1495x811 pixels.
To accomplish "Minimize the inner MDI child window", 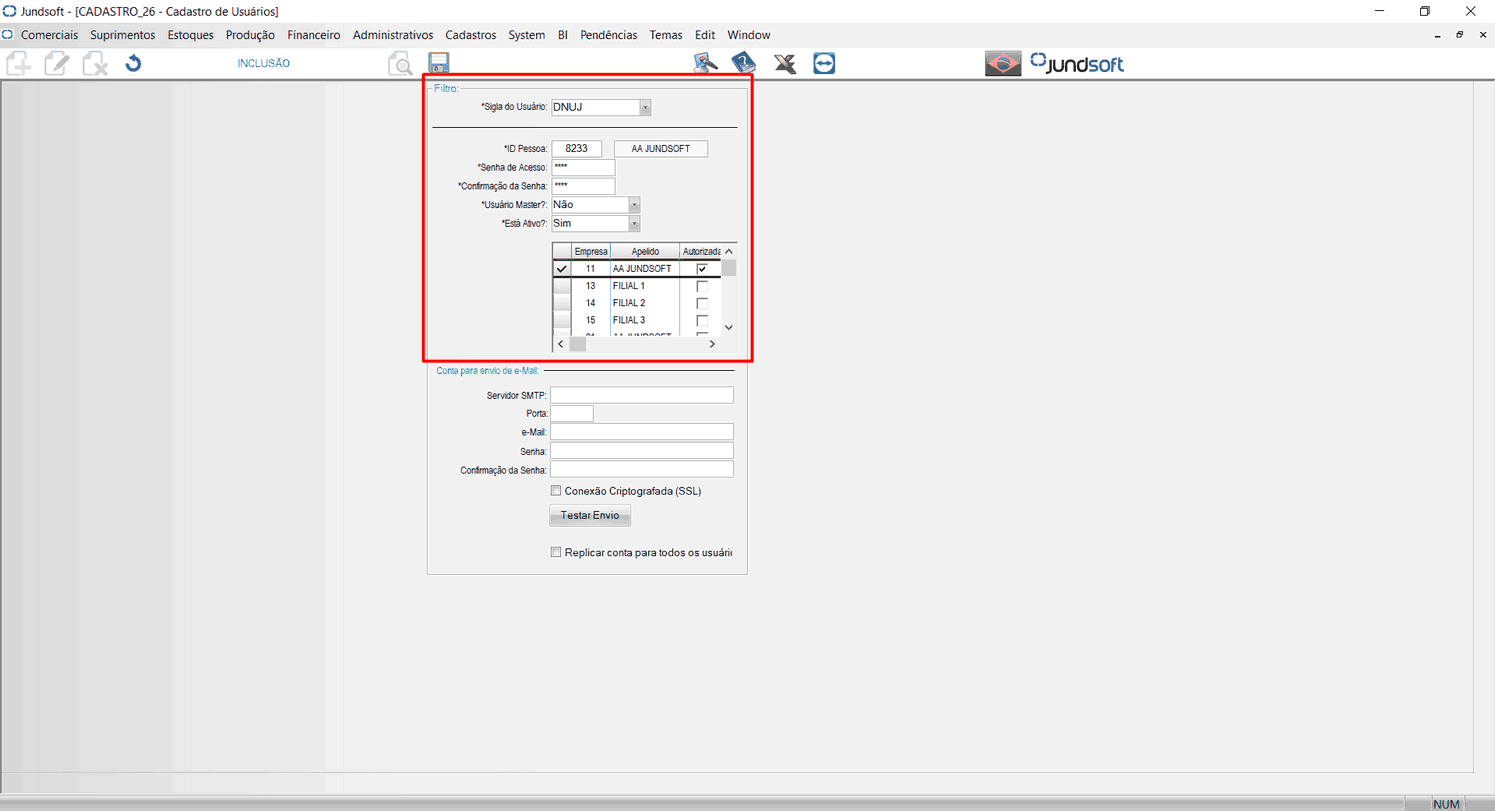I will pos(1439,35).
